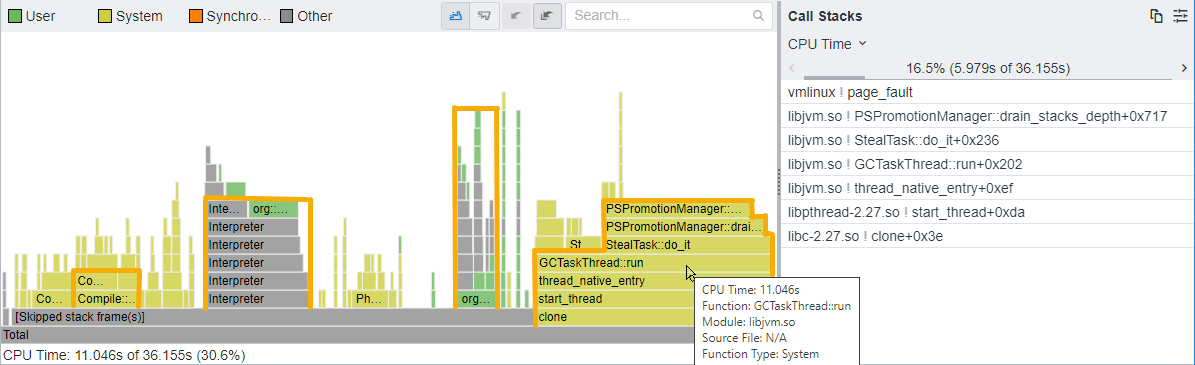
Task: Click the reset zoom arrow icon
Action: pos(547,15)
